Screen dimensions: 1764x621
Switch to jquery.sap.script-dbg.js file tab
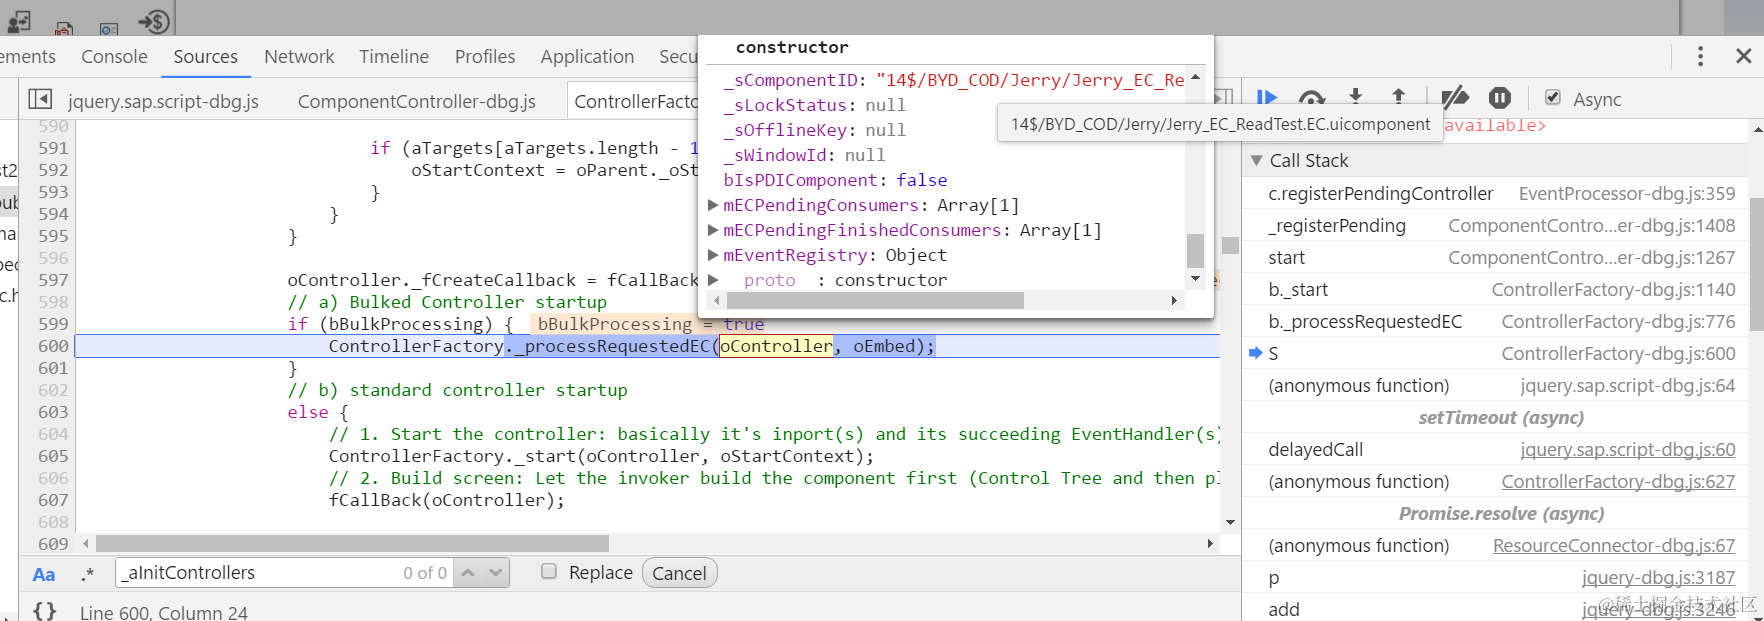[163, 101]
